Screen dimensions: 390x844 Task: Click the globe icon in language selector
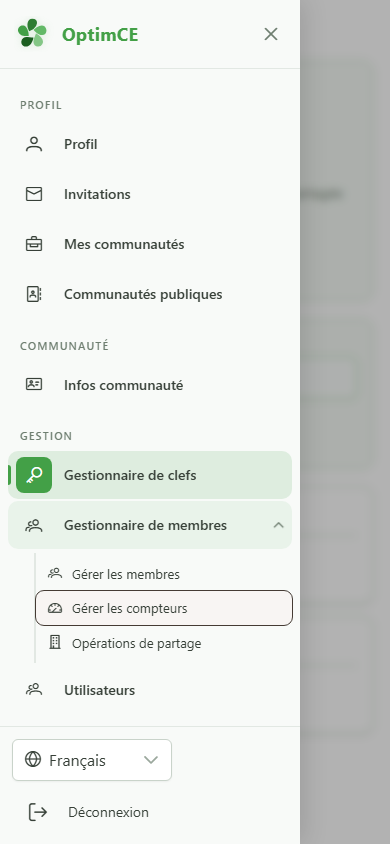click(33, 759)
